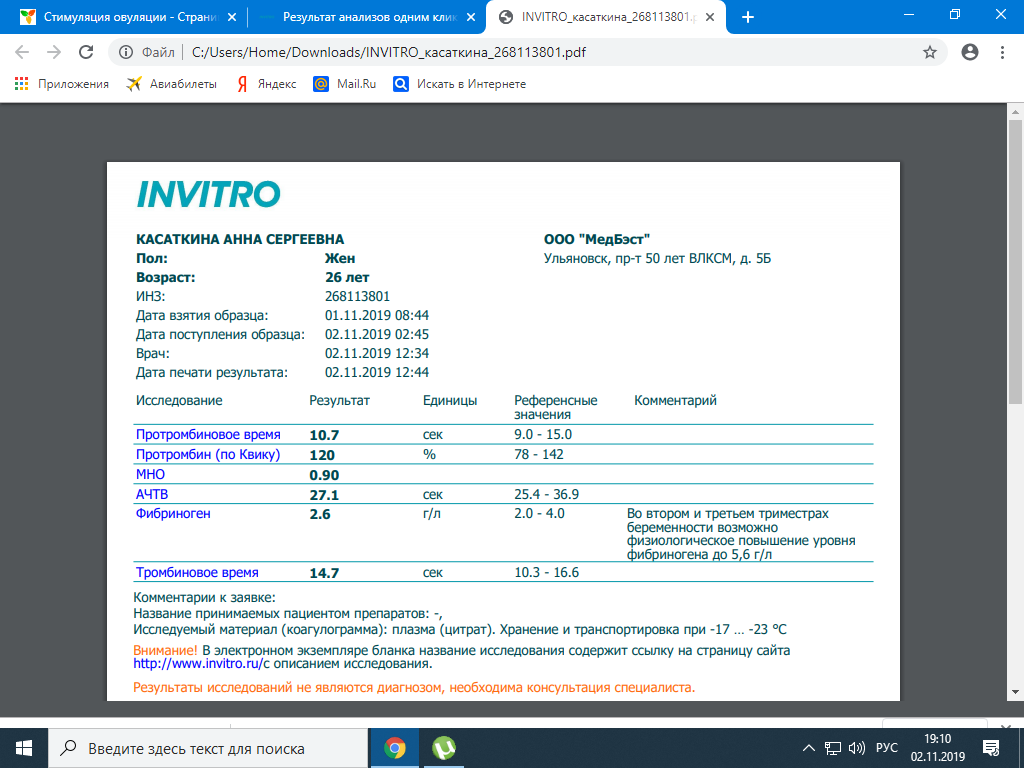
Task: Click the INVITRO logo in the document
Action: (208, 194)
